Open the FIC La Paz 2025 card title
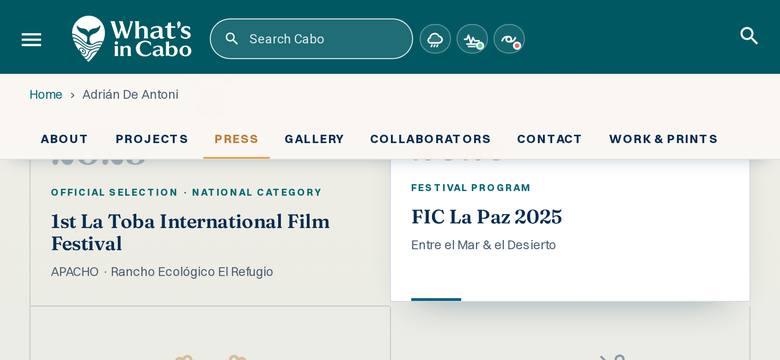Viewport: 780px width, 360px height. point(487,217)
